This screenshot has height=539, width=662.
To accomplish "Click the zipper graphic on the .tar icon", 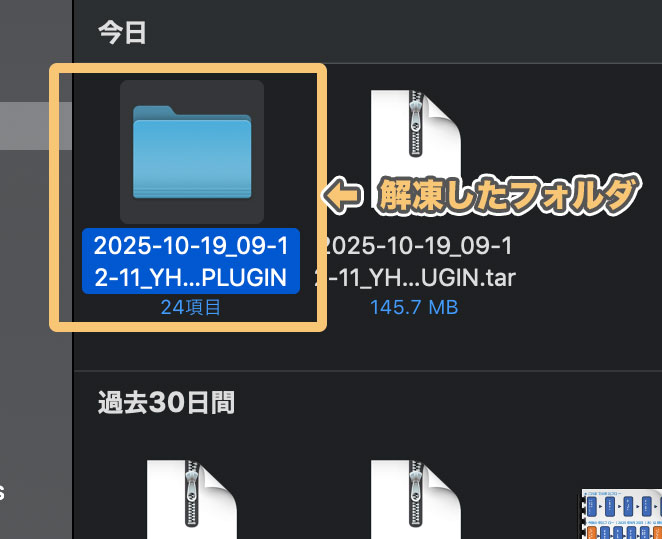I will tap(416, 123).
